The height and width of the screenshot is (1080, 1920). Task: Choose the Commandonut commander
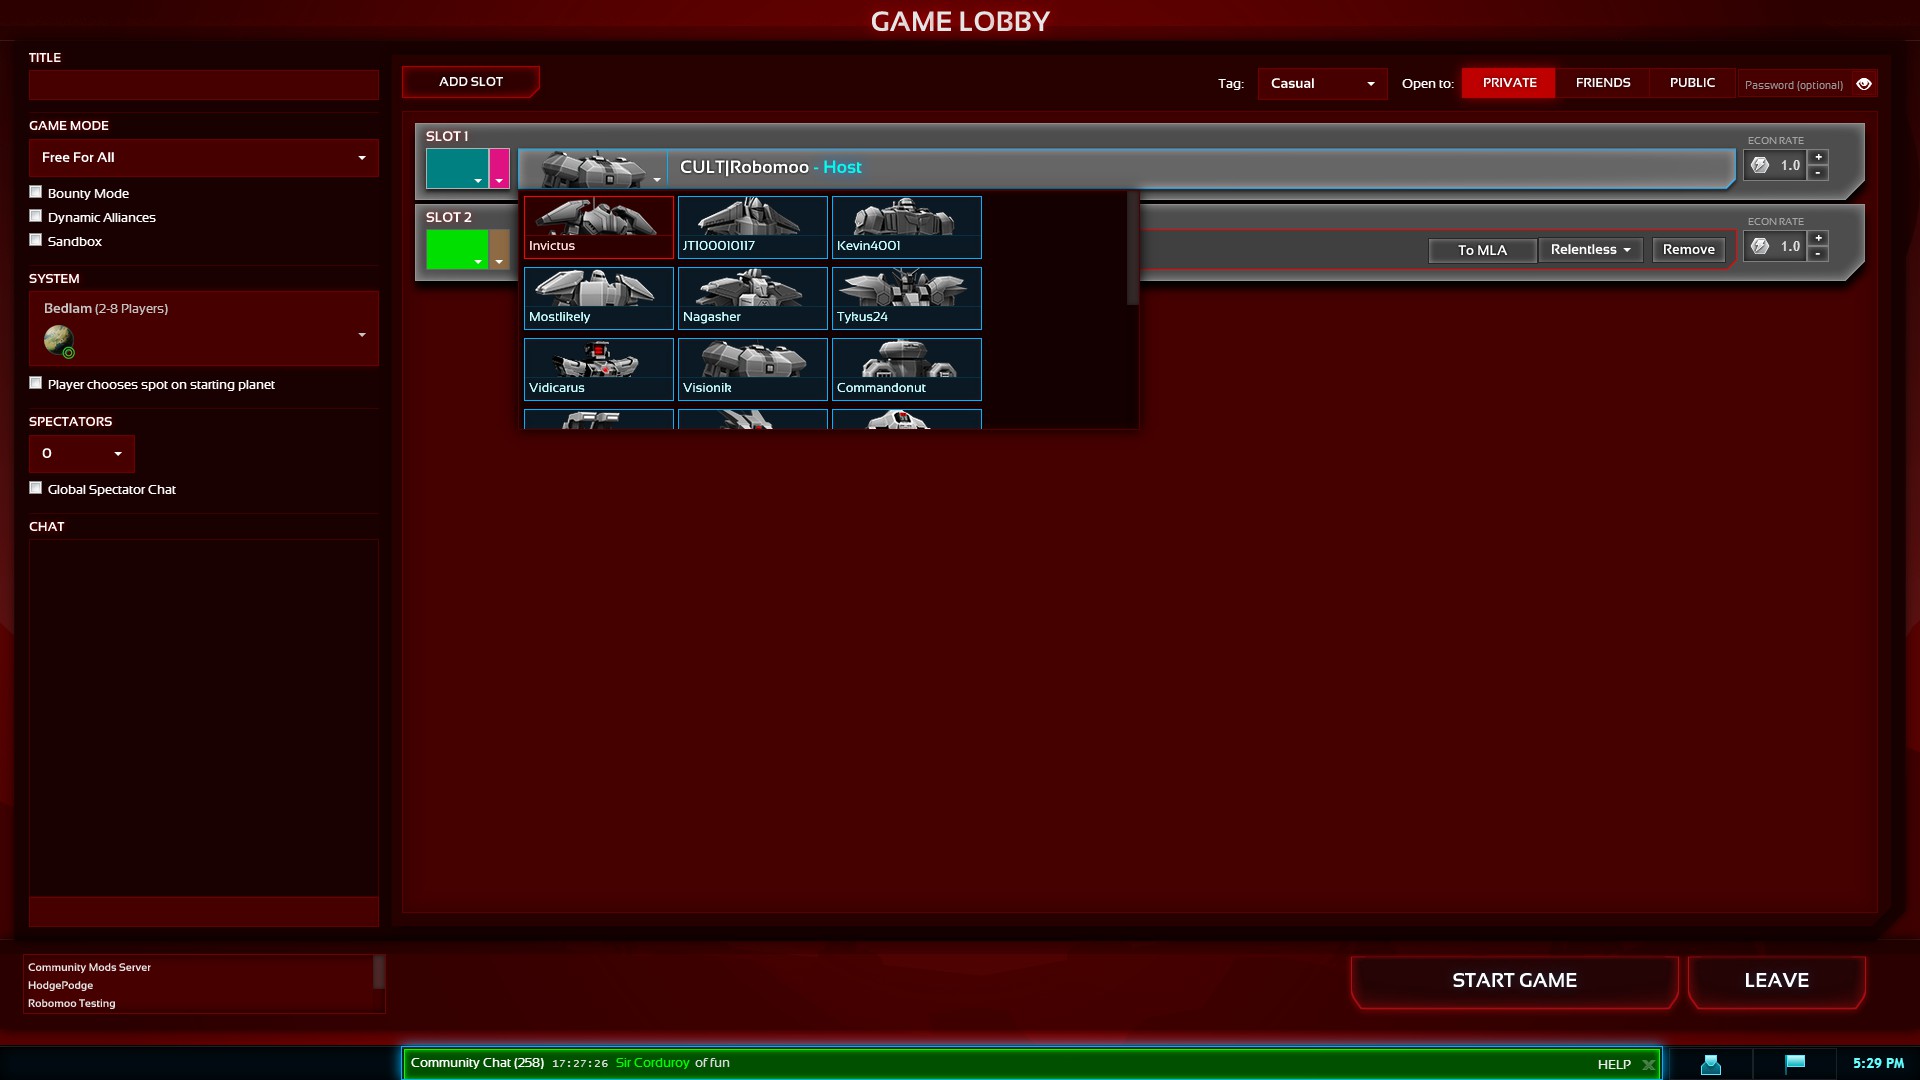click(x=906, y=368)
